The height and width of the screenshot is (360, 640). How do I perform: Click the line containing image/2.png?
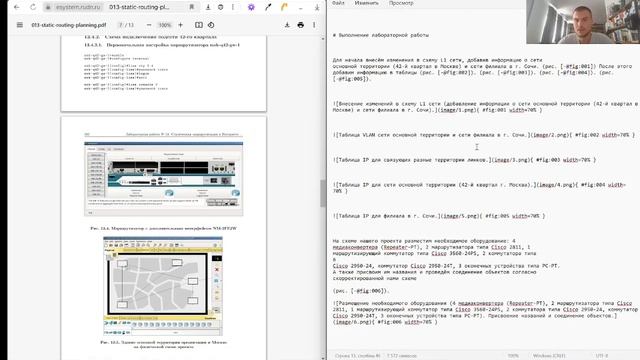click(484, 135)
